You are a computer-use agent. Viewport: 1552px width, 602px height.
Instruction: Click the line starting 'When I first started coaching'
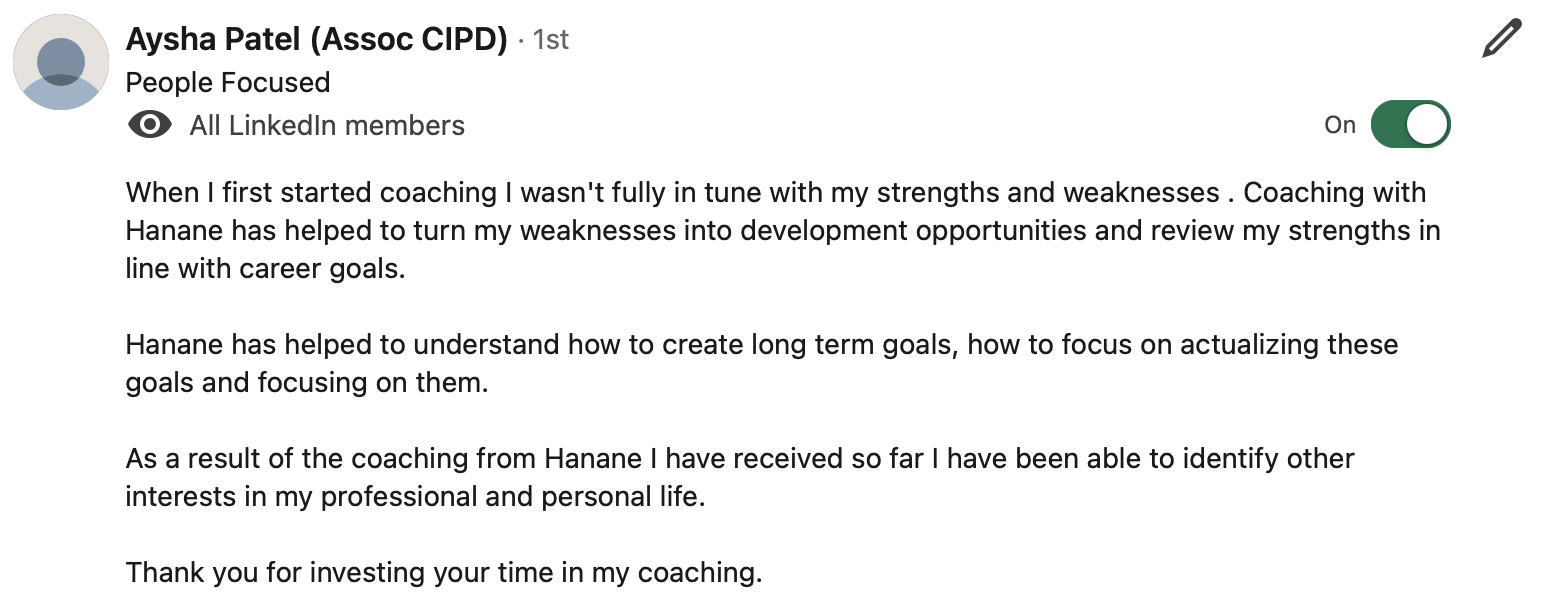(x=776, y=192)
